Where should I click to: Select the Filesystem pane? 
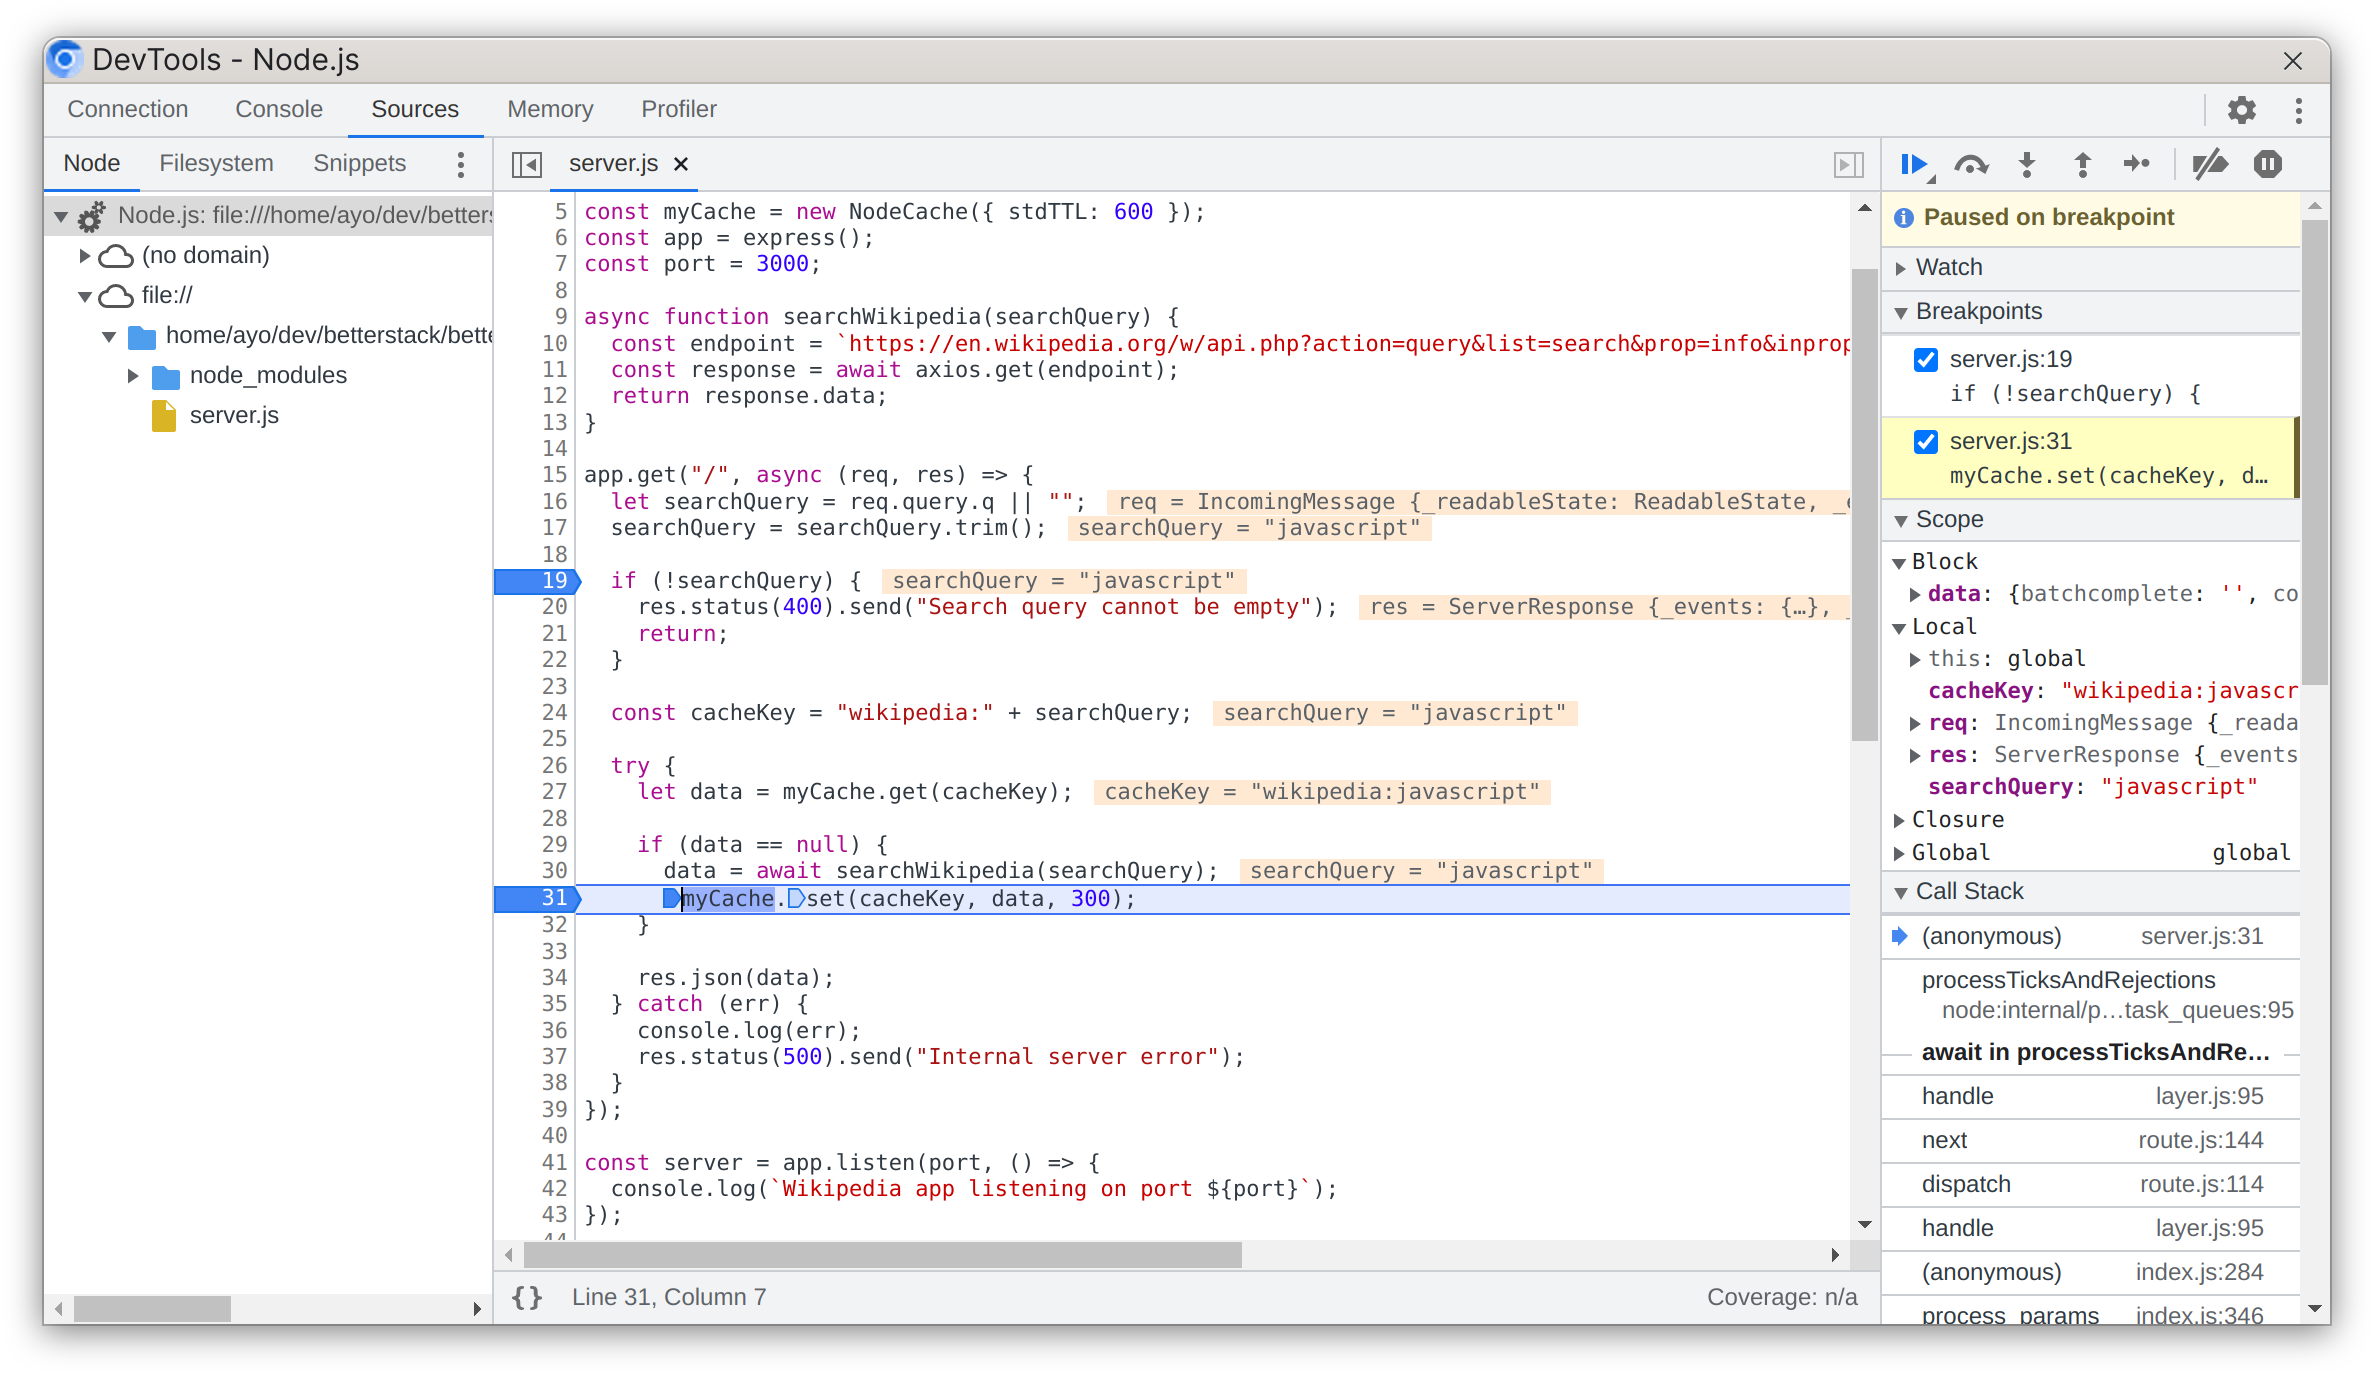click(216, 163)
